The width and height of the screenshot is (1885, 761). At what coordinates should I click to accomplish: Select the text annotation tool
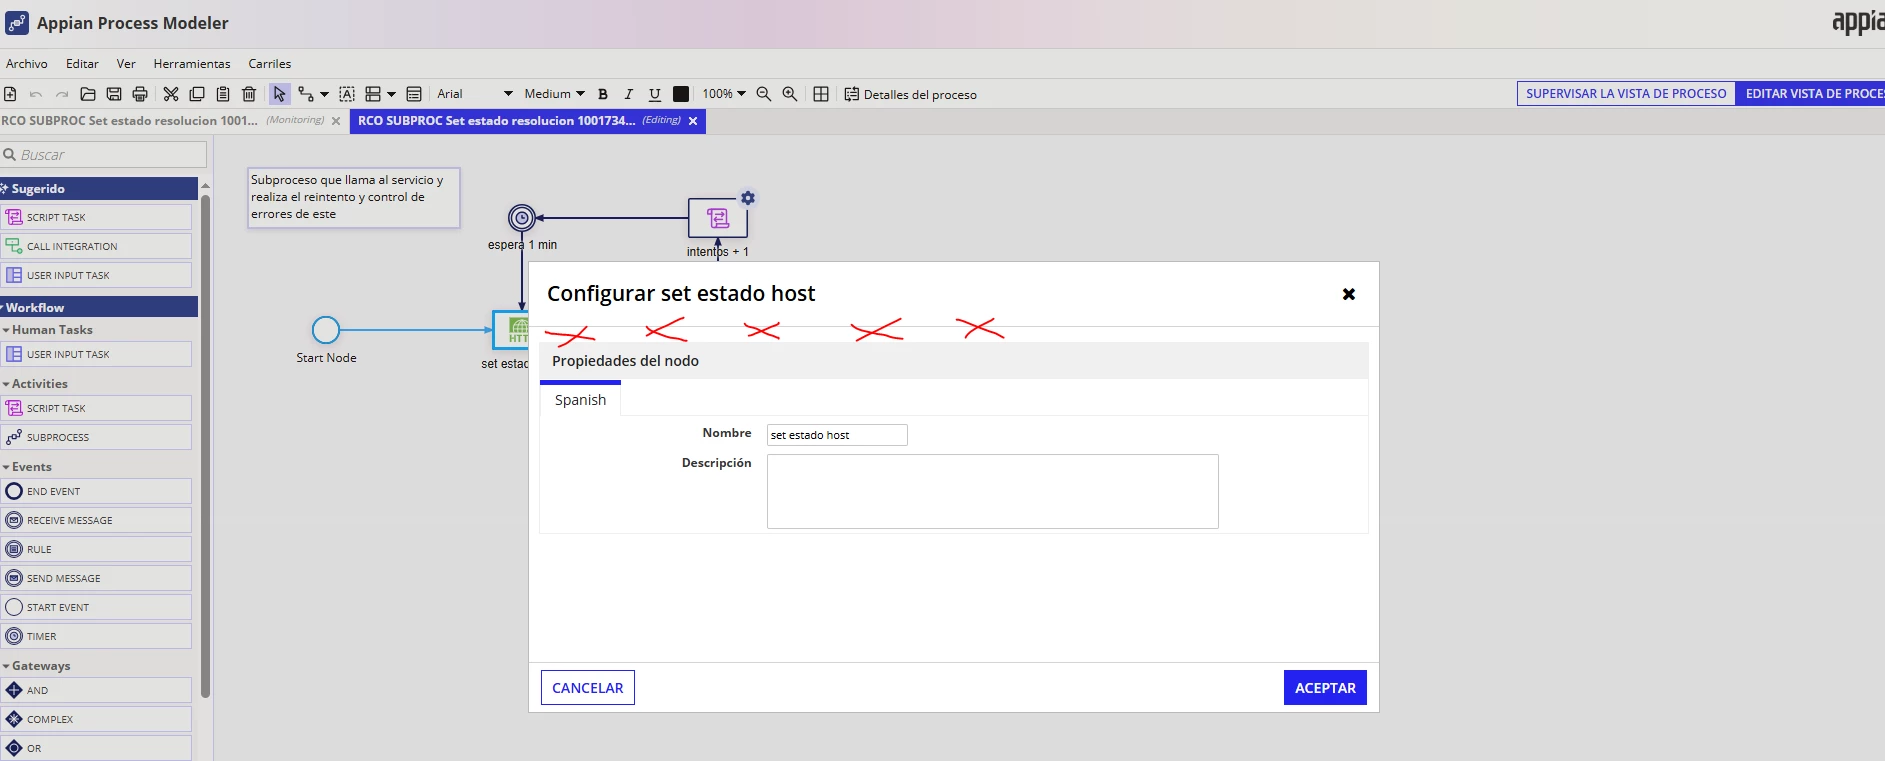347,94
